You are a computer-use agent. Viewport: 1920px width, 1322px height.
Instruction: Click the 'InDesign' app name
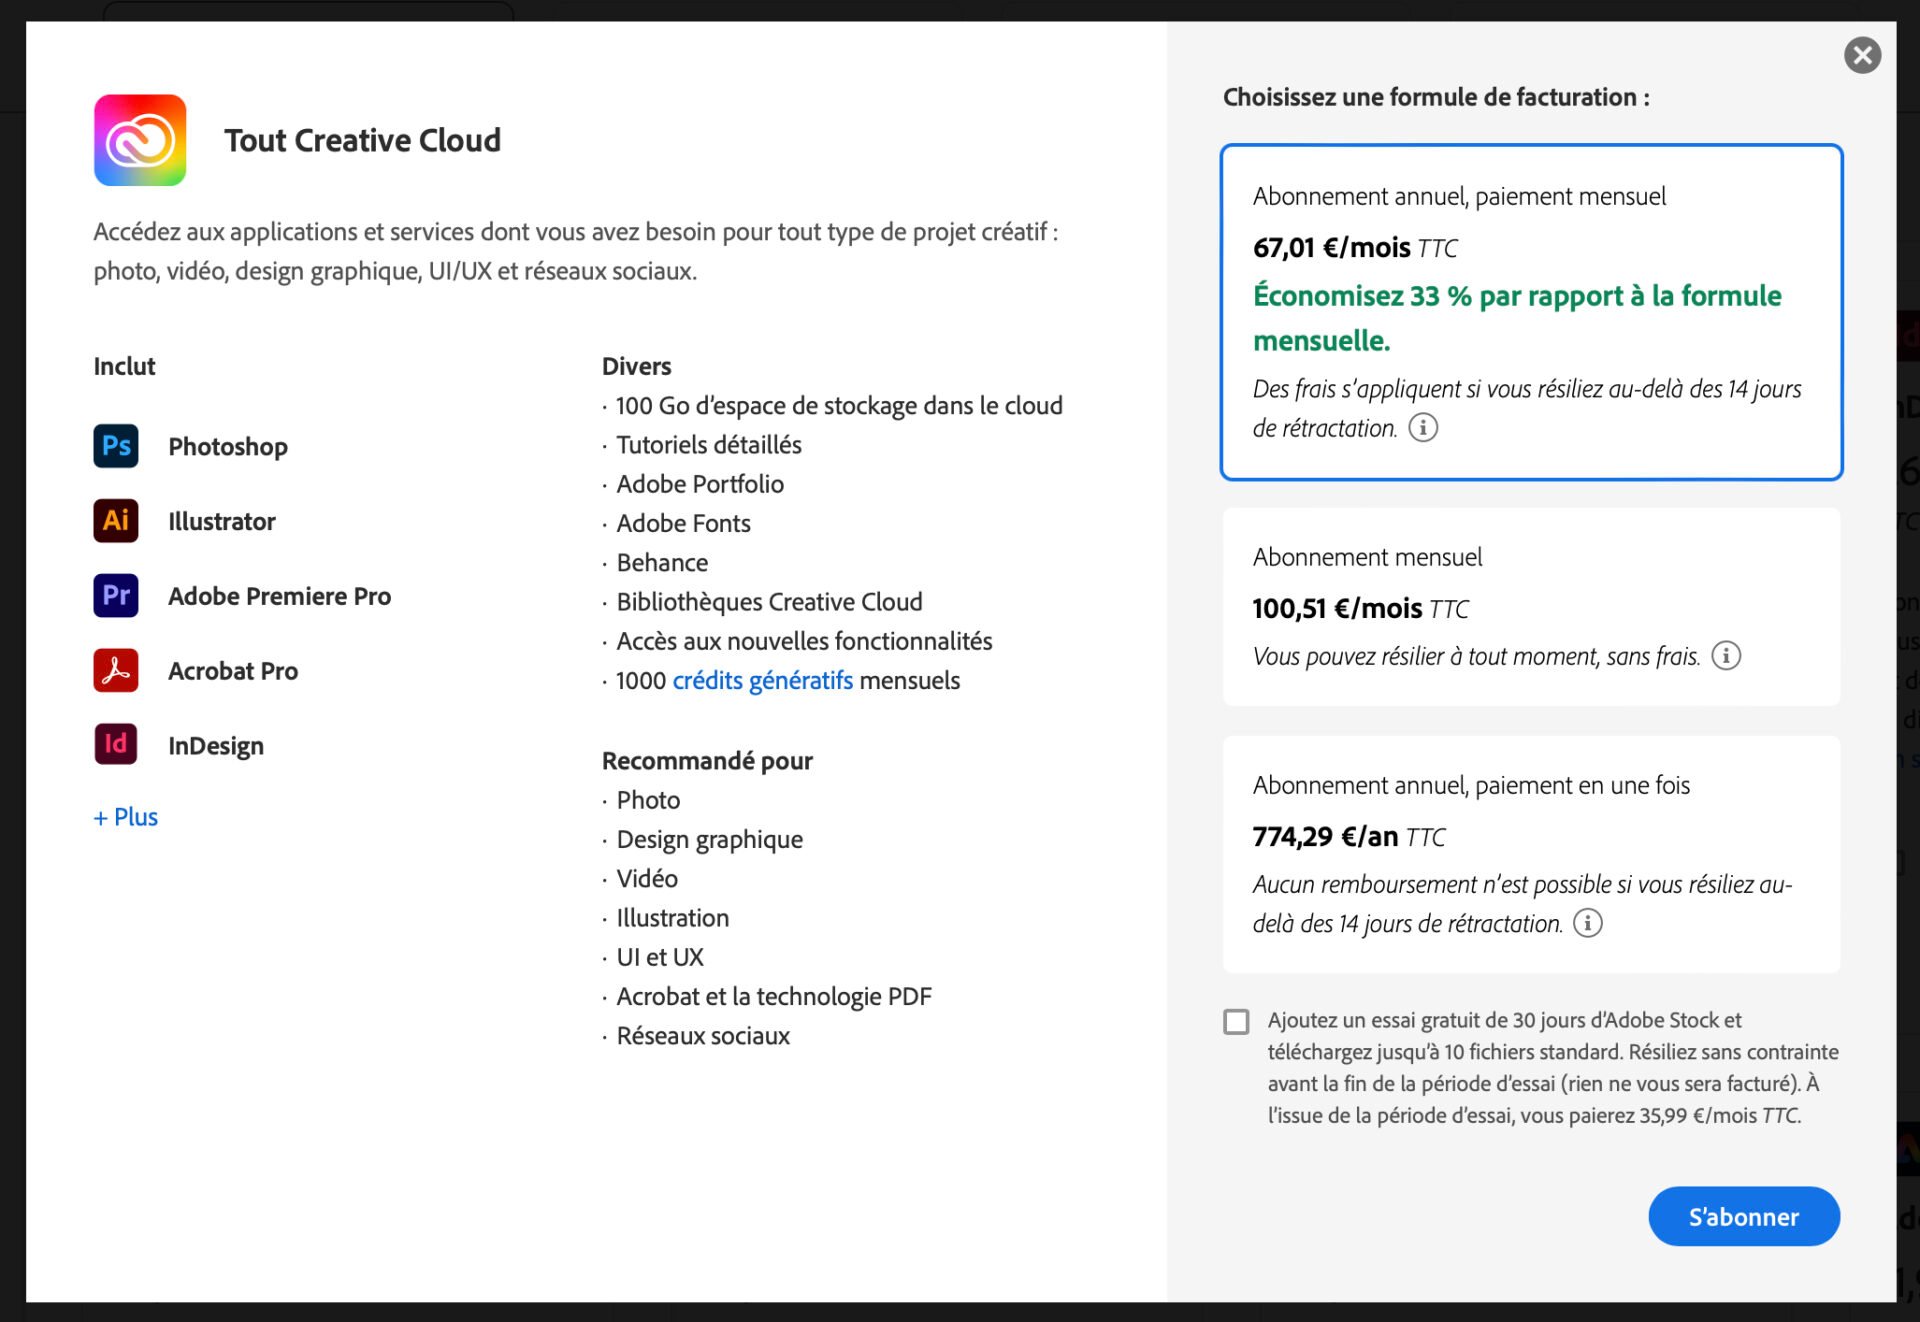pyautogui.click(x=216, y=746)
